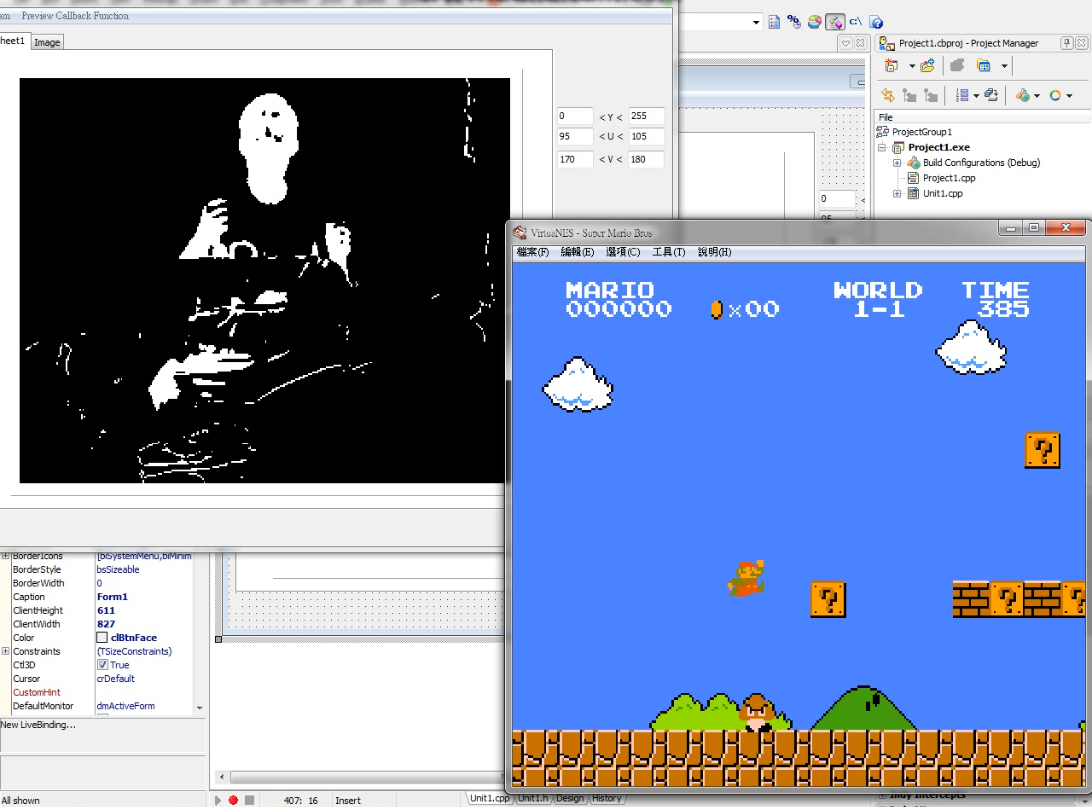
Task: Click the build groups stacked windows icon
Action: 991,95
